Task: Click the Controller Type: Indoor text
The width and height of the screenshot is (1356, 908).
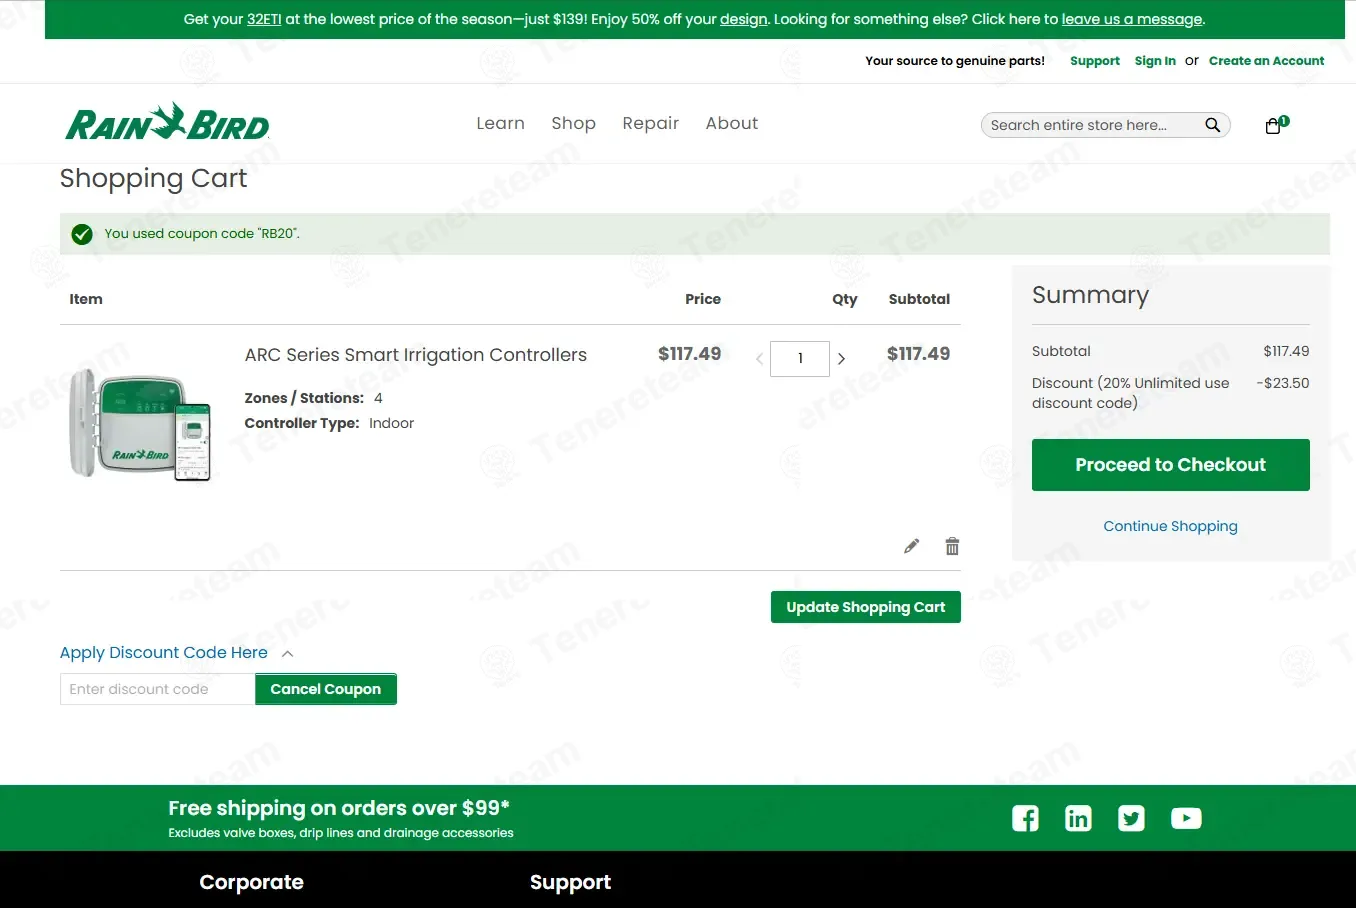Action: tap(329, 423)
